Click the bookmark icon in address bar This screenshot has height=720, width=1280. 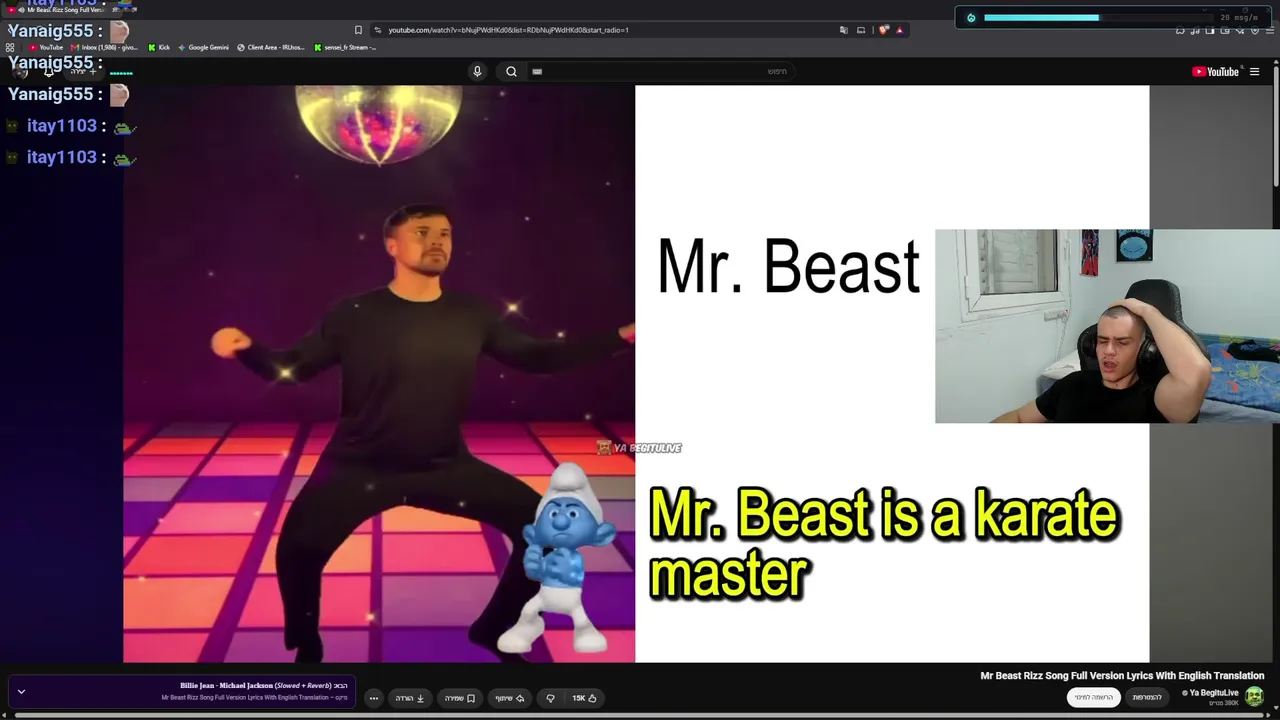358,30
